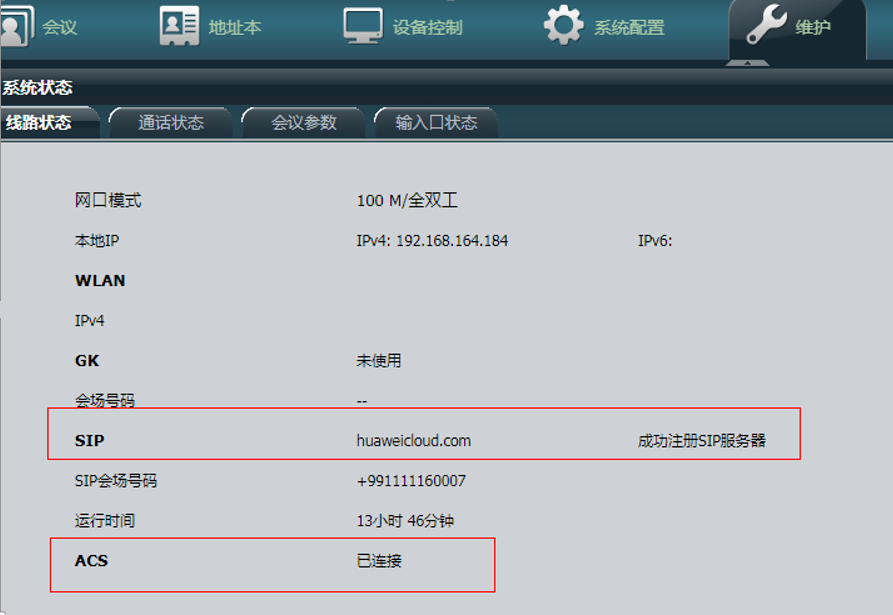
Task: Click the IPv4 address 192.168.164.184
Action: (432, 241)
